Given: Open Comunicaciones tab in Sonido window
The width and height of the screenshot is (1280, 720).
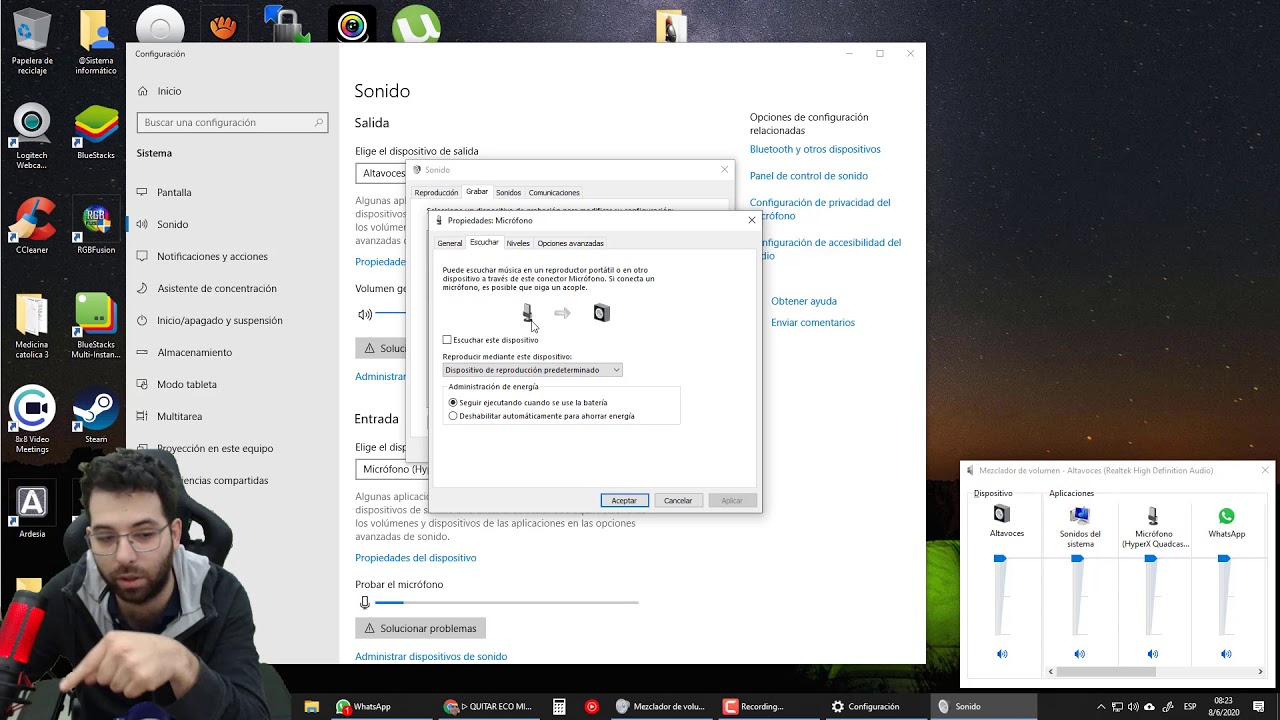Looking at the screenshot, I should click(554, 192).
